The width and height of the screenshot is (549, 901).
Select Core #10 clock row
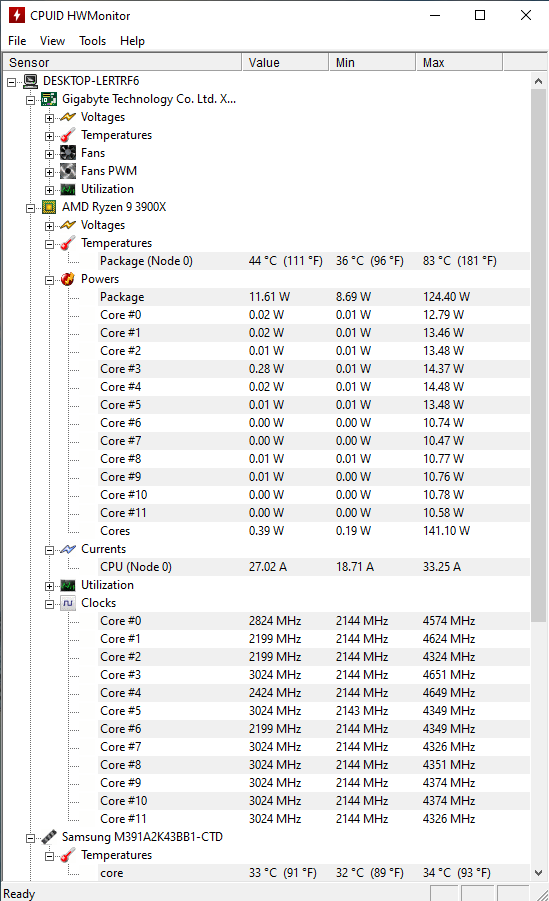(x=314, y=800)
